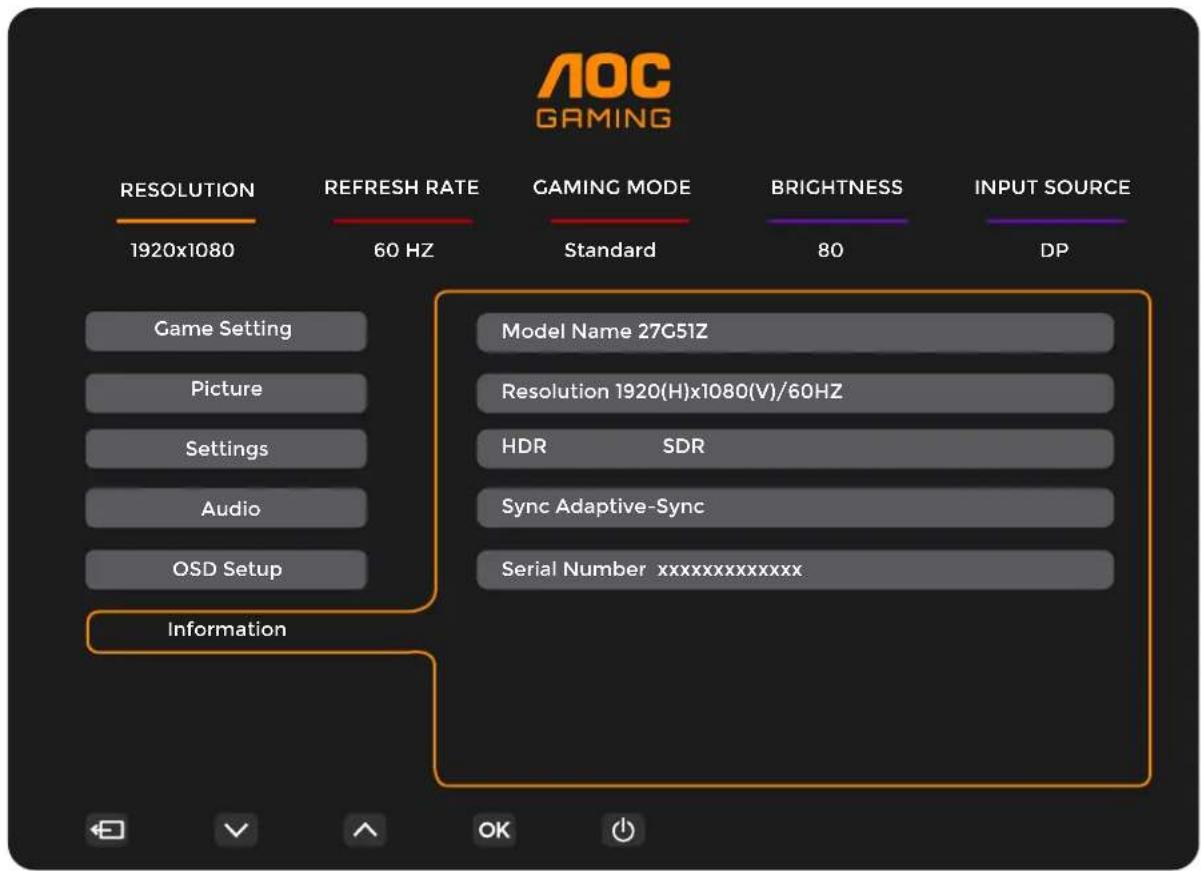Click the RESOLUTION header label
1201x871 pixels.
click(x=187, y=190)
